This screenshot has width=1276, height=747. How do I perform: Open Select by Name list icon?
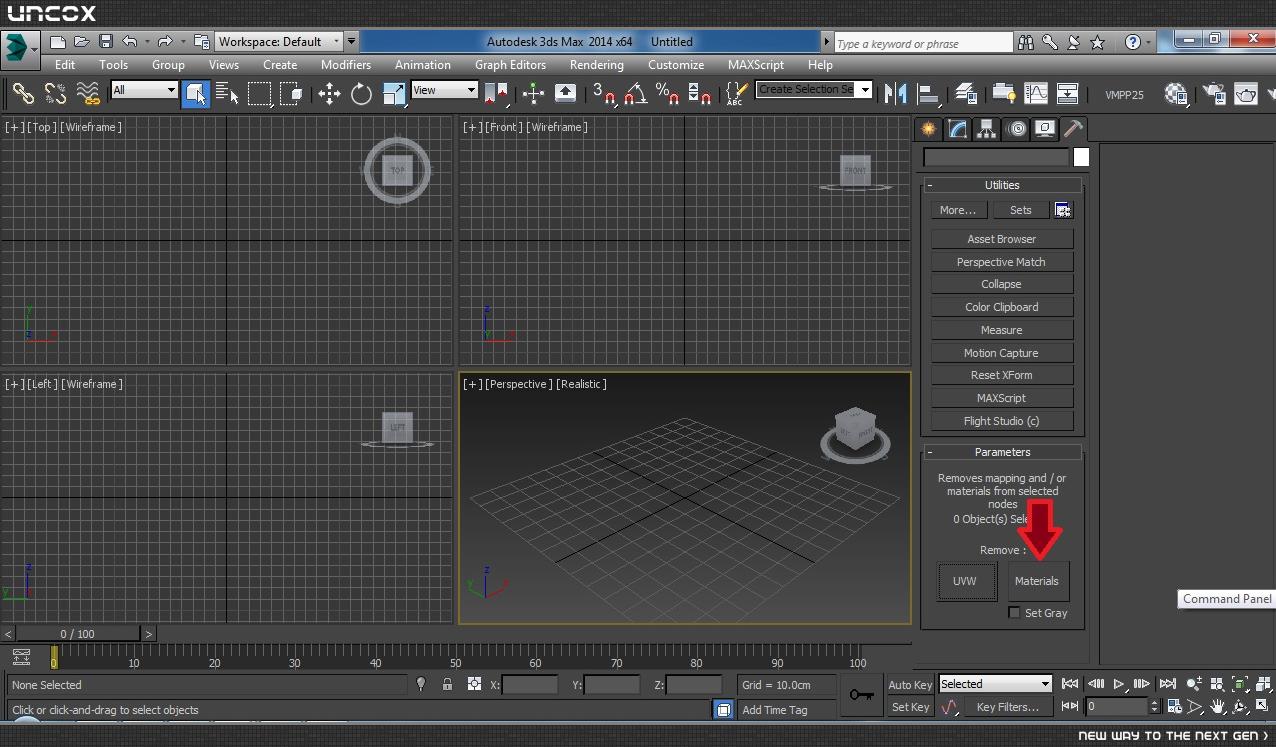pyautogui.click(x=227, y=94)
